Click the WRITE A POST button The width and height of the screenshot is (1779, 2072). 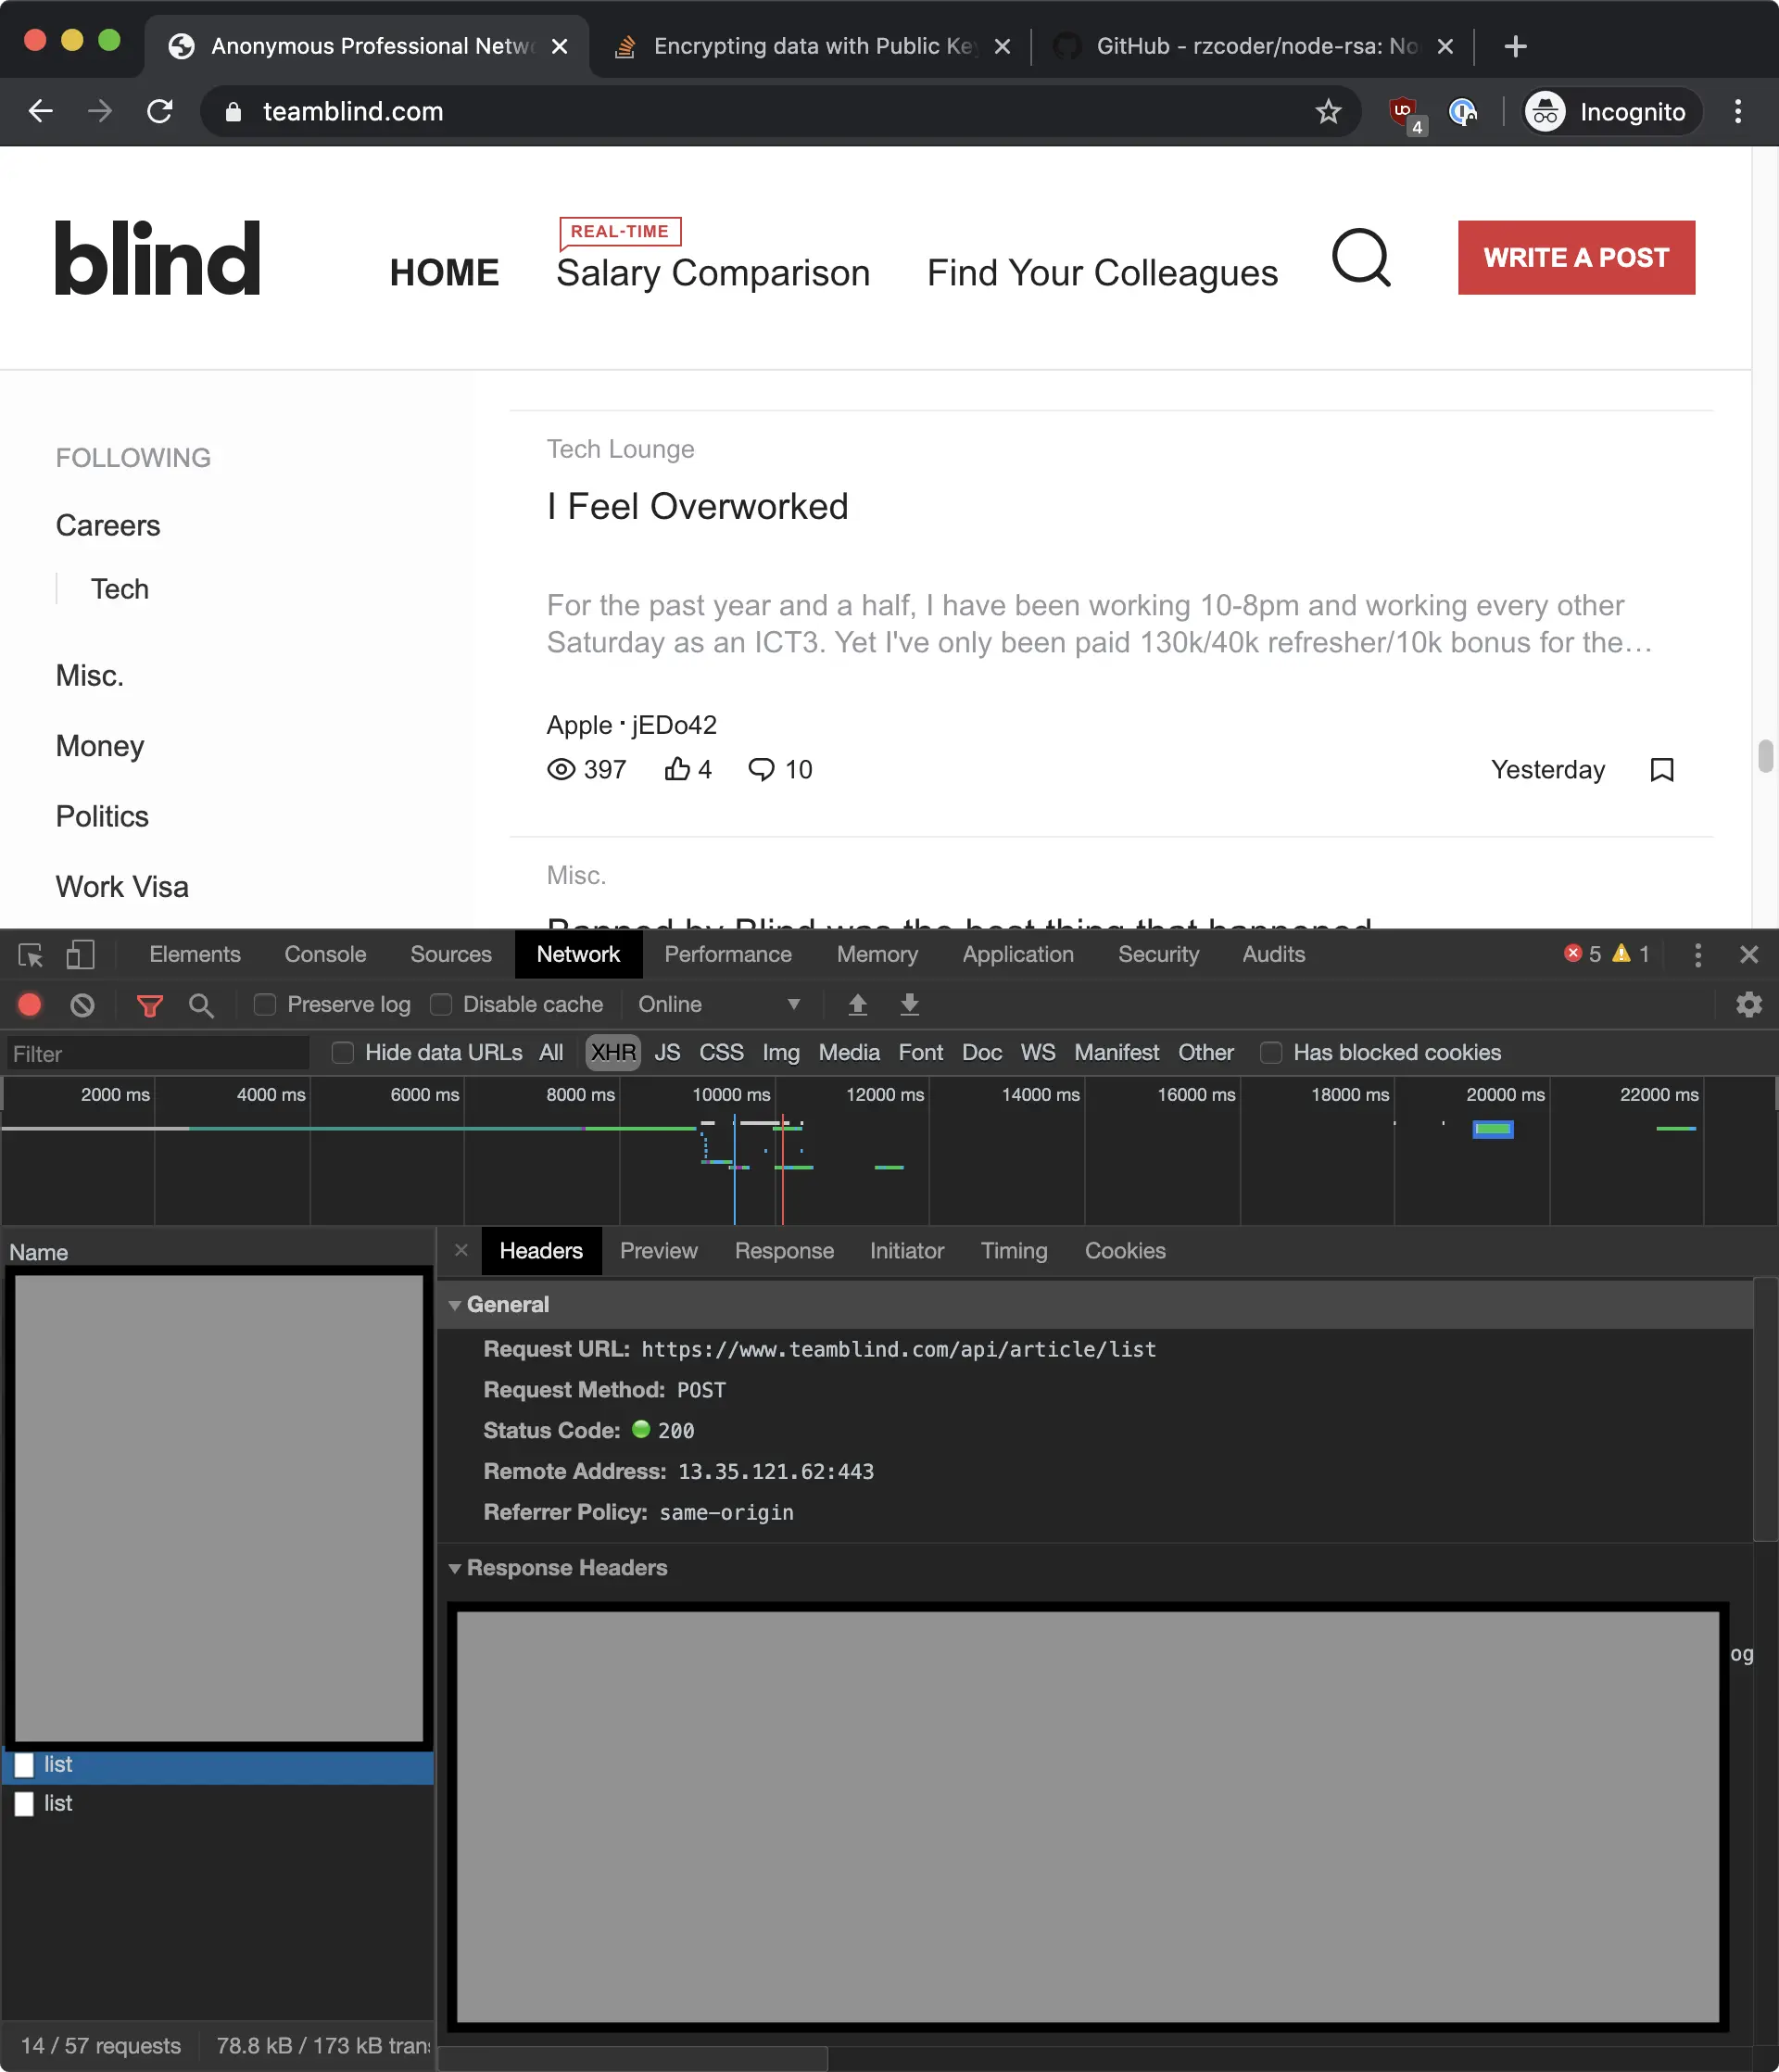coord(1575,258)
